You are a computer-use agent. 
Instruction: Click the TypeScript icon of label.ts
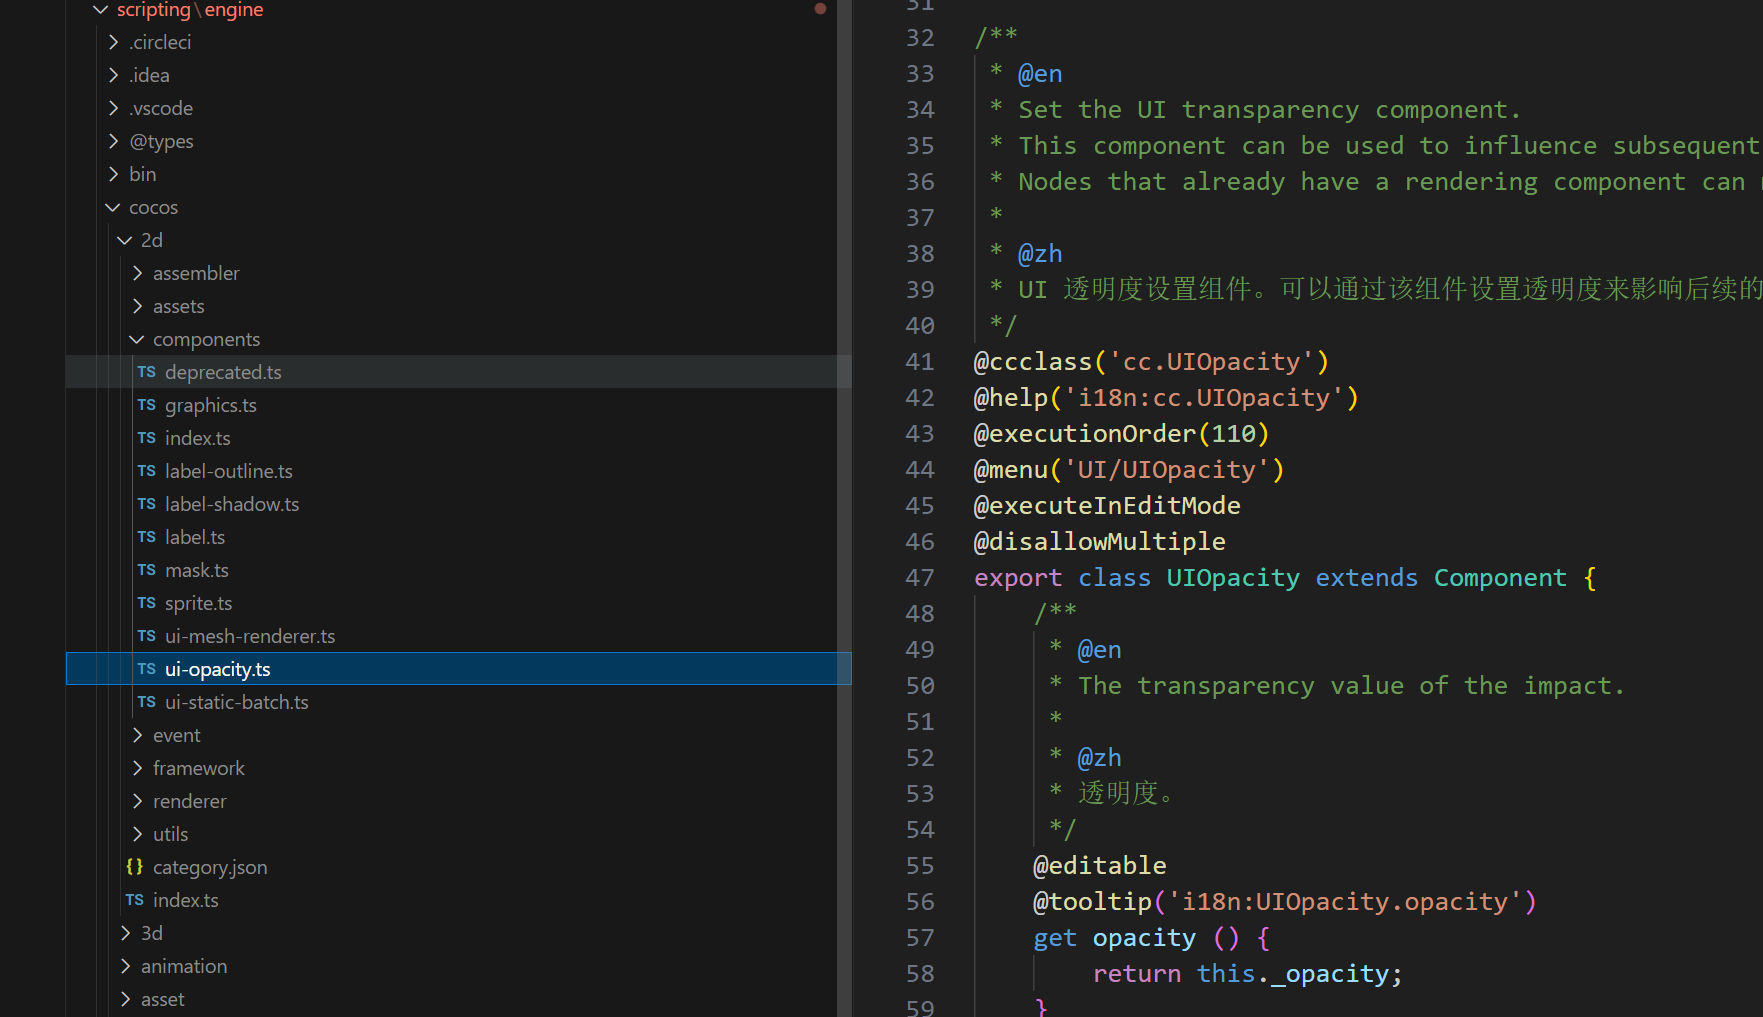pos(147,537)
